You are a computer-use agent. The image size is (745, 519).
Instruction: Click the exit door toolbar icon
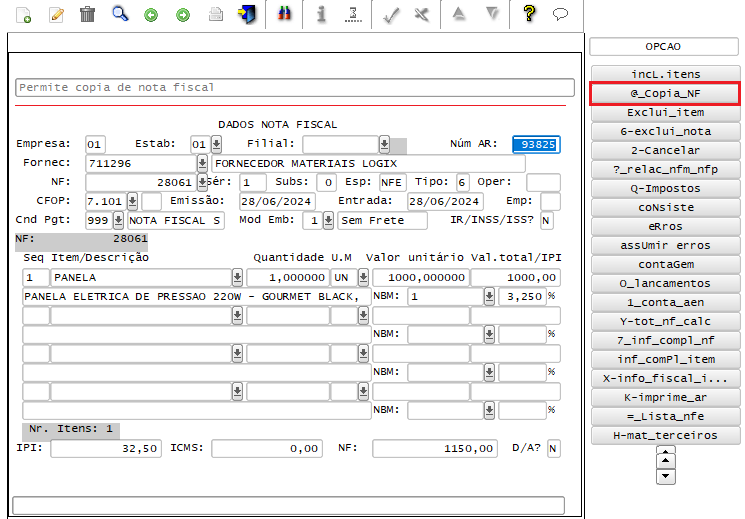pyautogui.click(x=247, y=14)
